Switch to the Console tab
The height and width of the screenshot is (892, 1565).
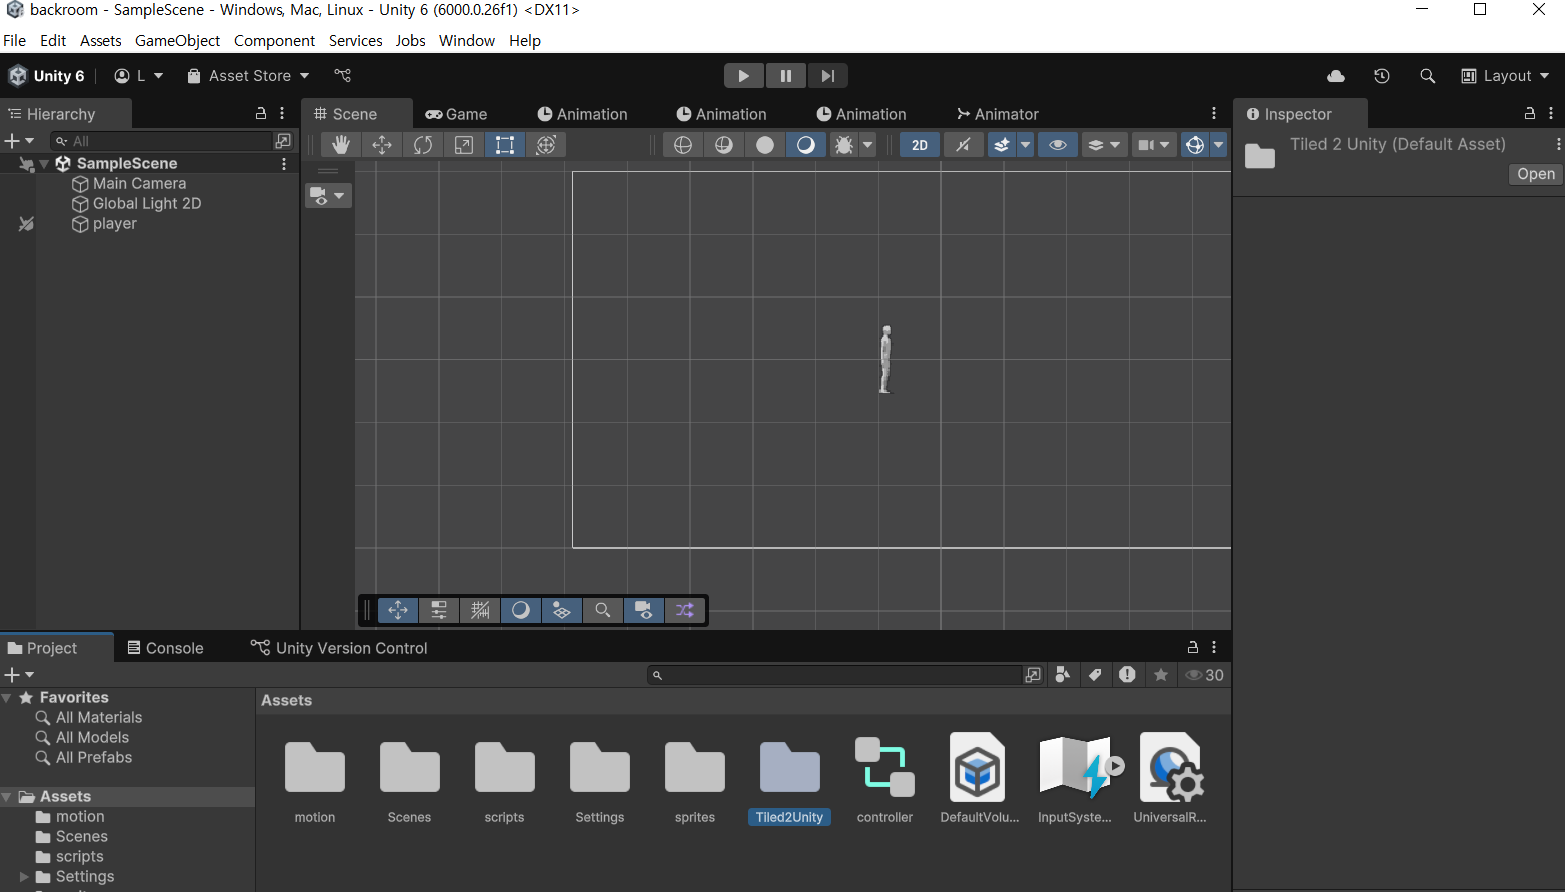click(166, 648)
